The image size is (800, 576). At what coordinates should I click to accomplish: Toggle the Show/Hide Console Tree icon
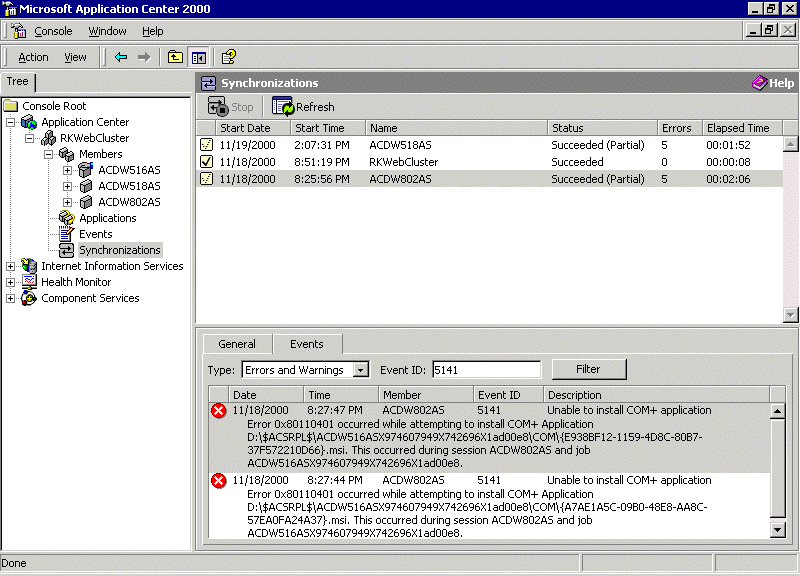[198, 58]
